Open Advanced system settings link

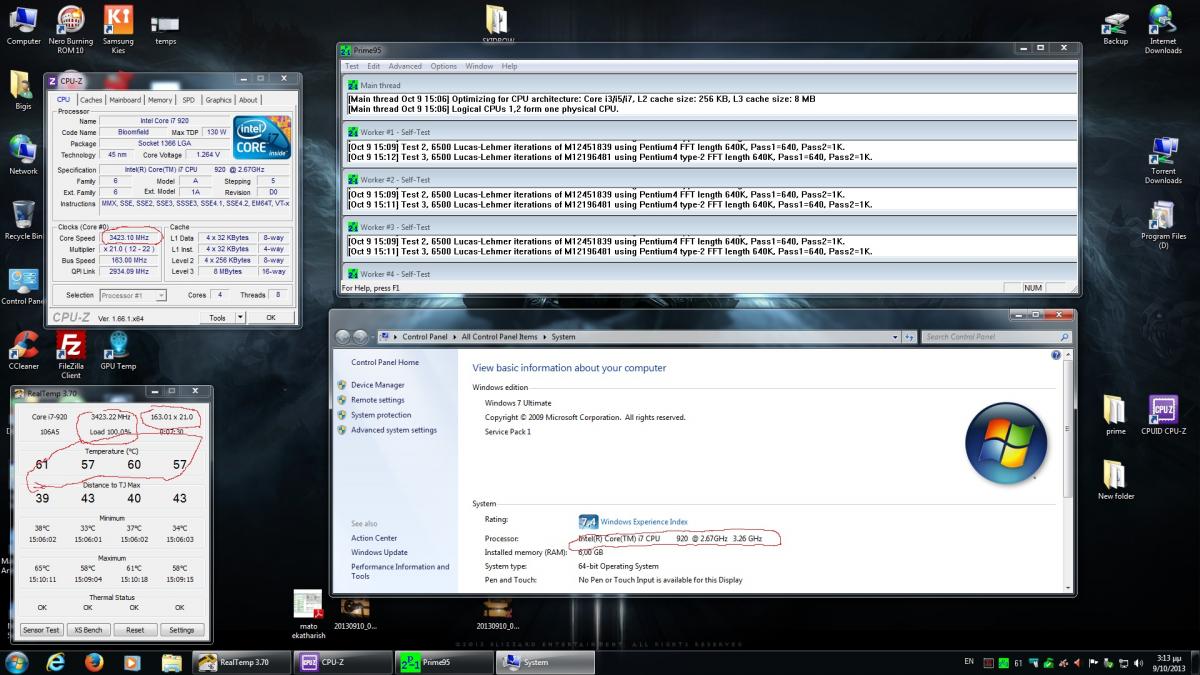tap(394, 430)
